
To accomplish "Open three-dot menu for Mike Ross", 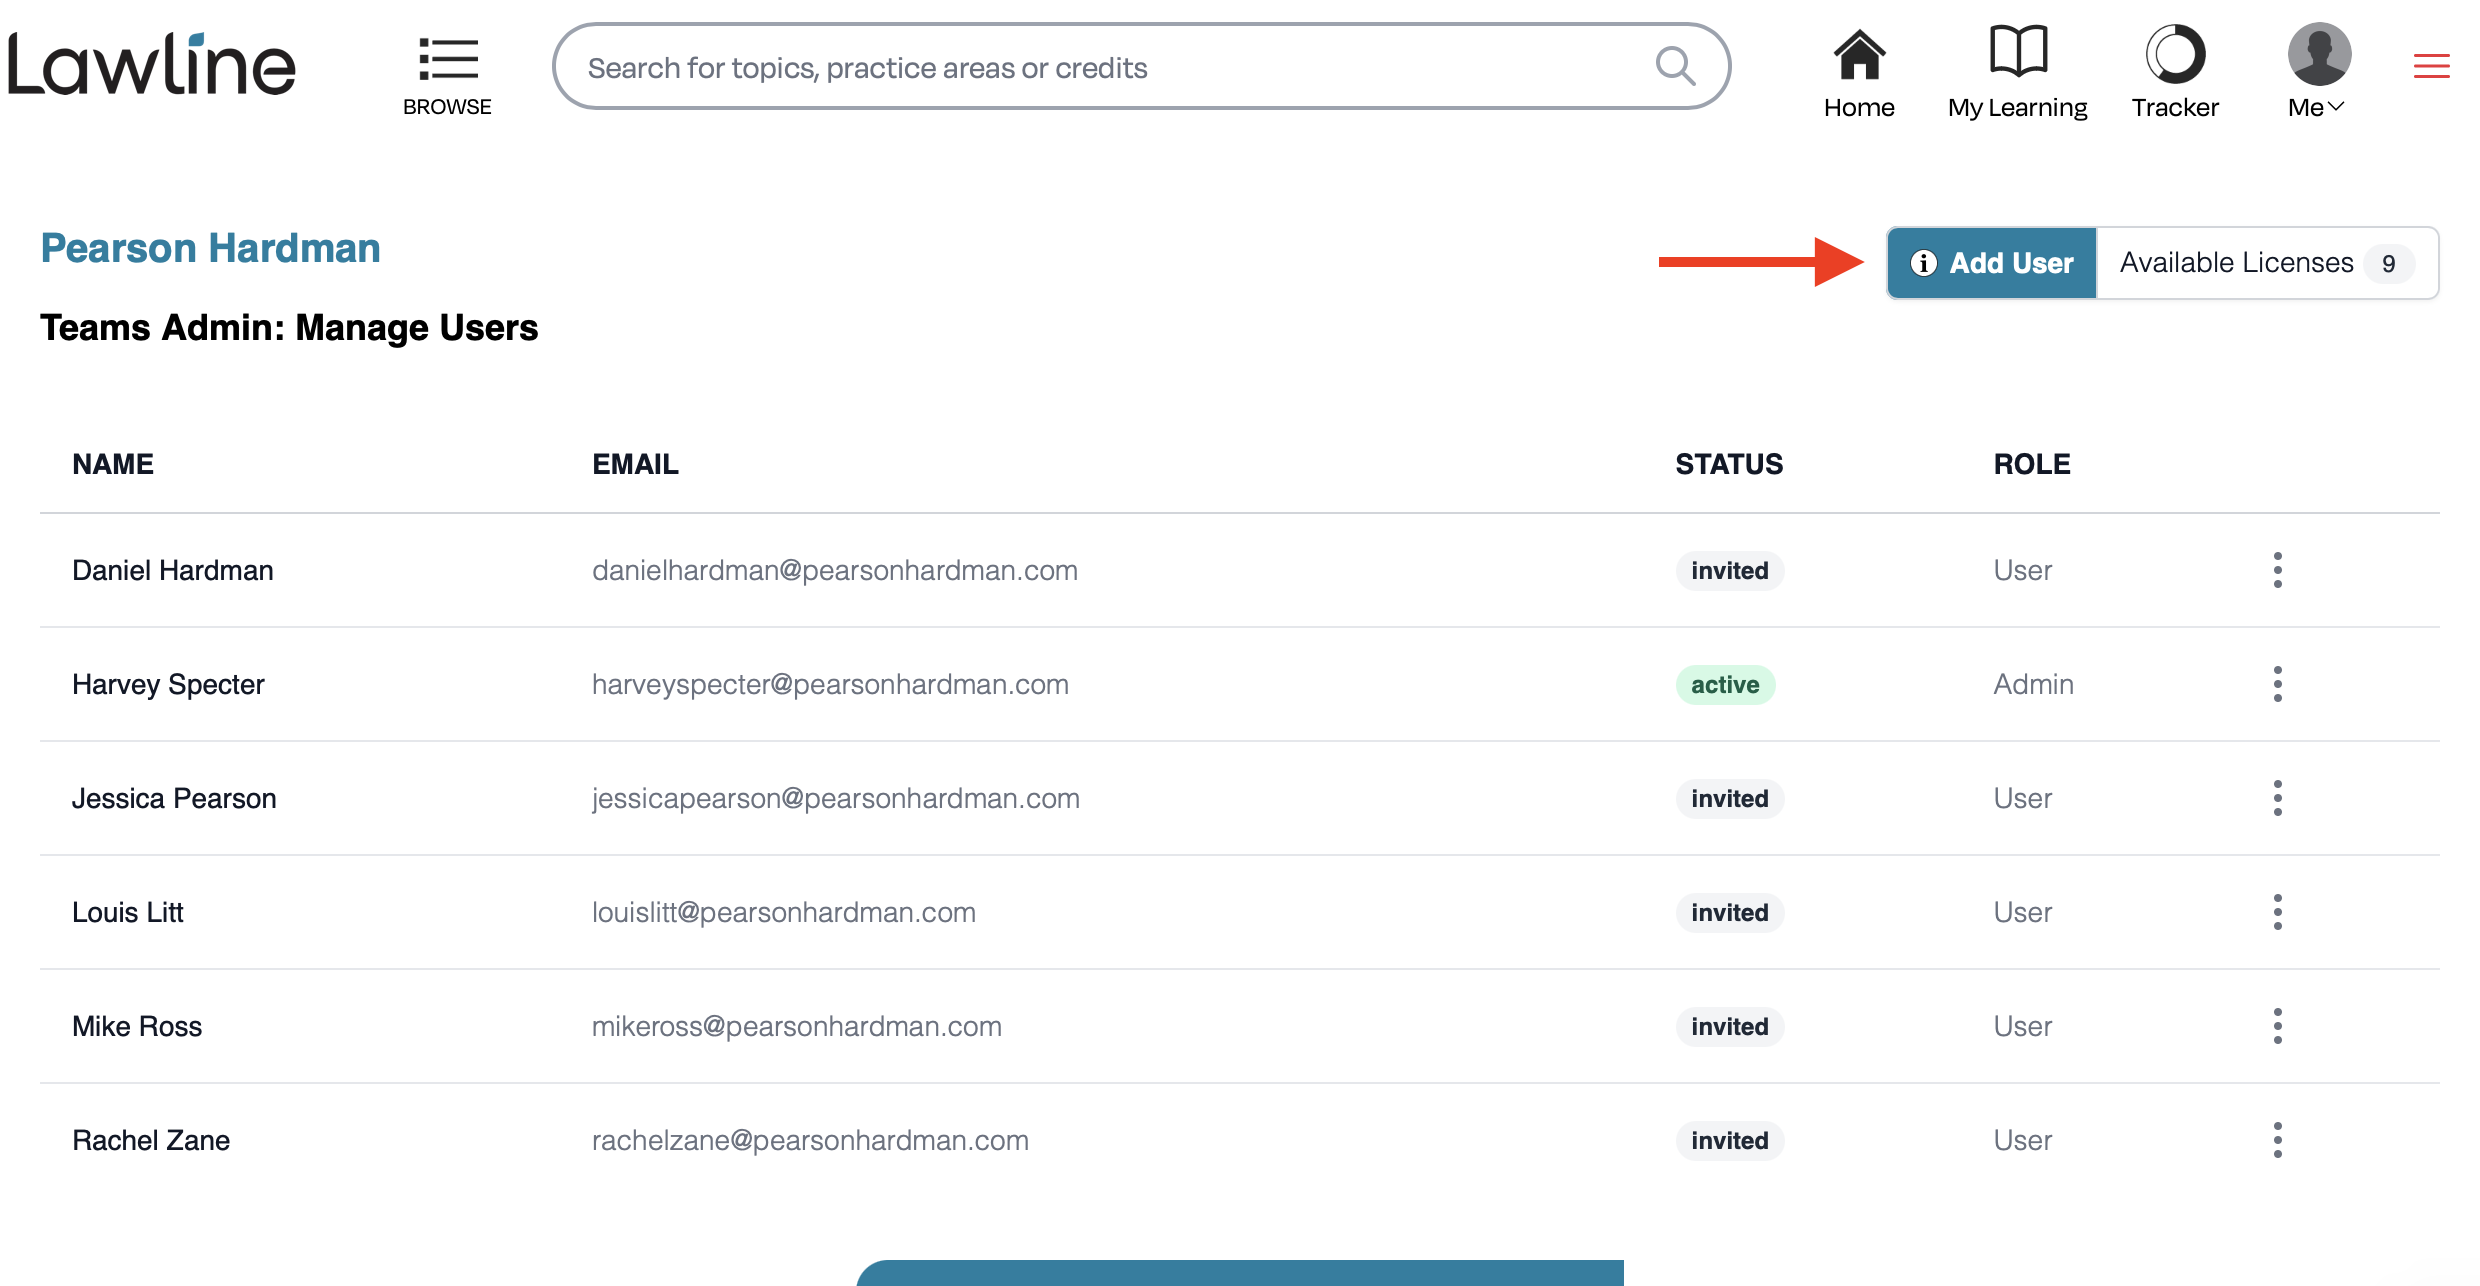I will (x=2278, y=1026).
